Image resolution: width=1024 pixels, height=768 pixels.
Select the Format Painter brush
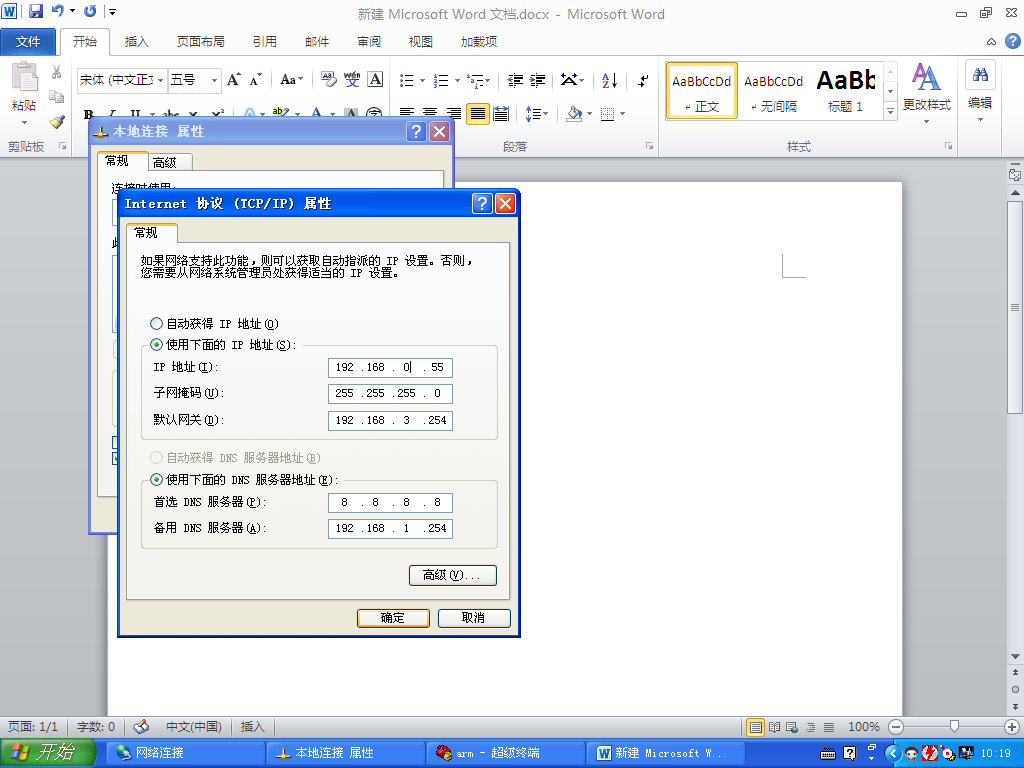coord(57,121)
